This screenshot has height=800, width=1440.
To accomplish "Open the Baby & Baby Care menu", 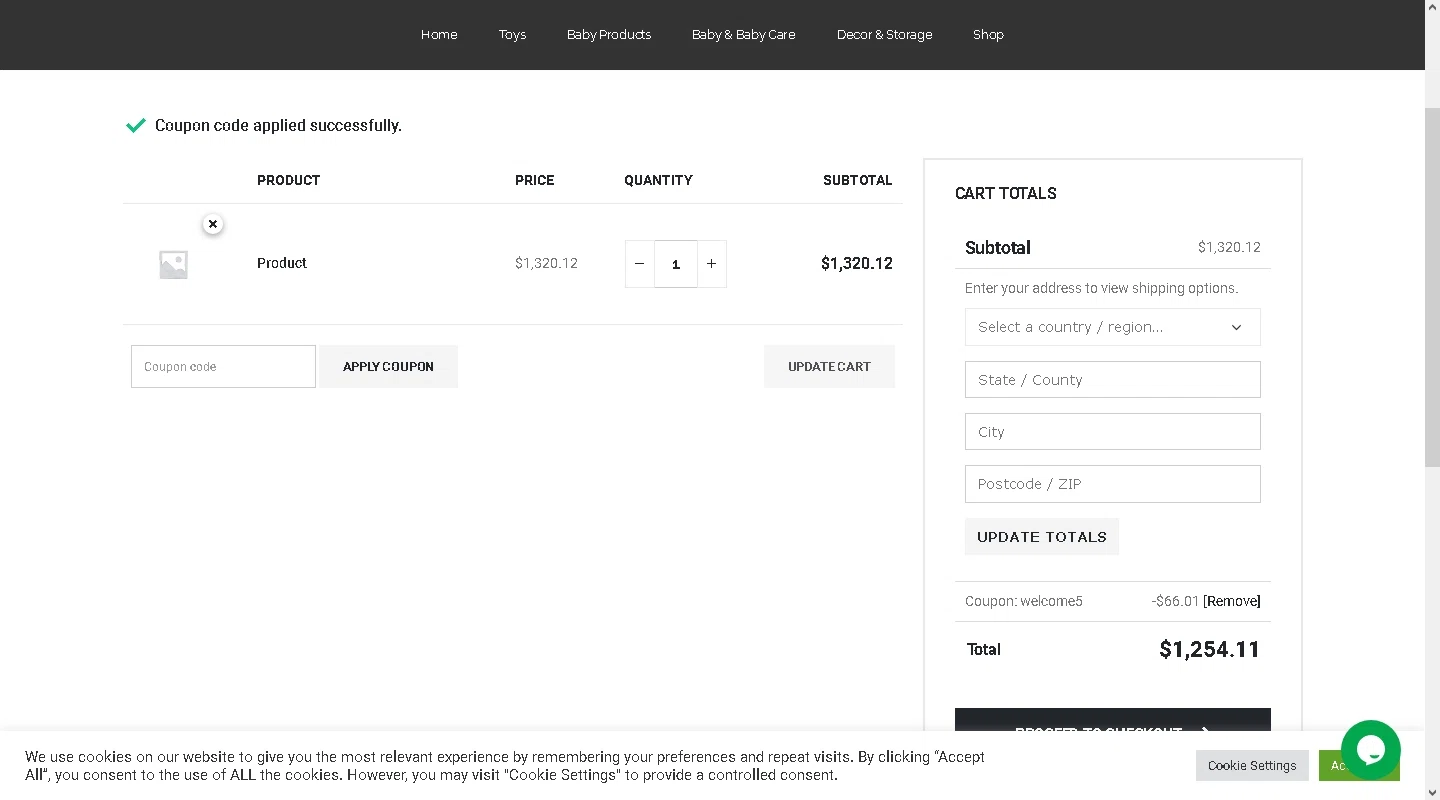I will [x=744, y=34].
